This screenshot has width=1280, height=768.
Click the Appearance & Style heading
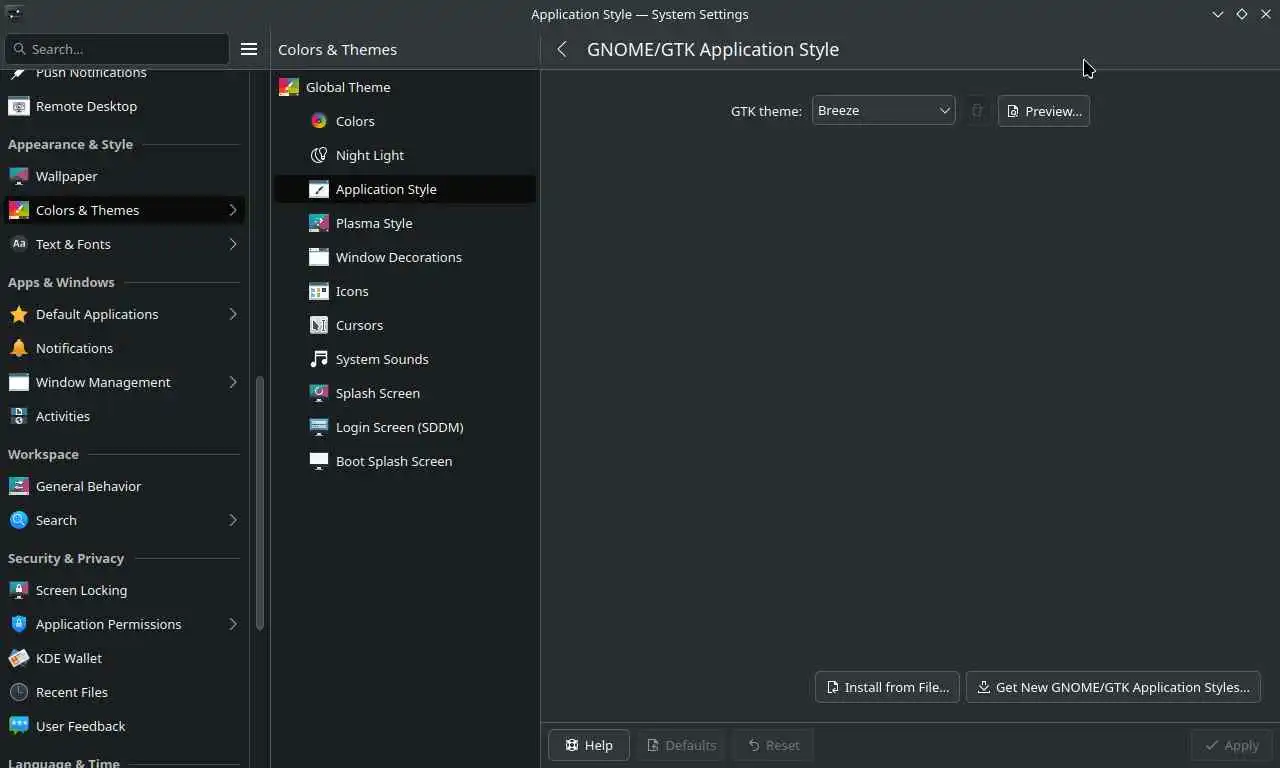point(70,144)
